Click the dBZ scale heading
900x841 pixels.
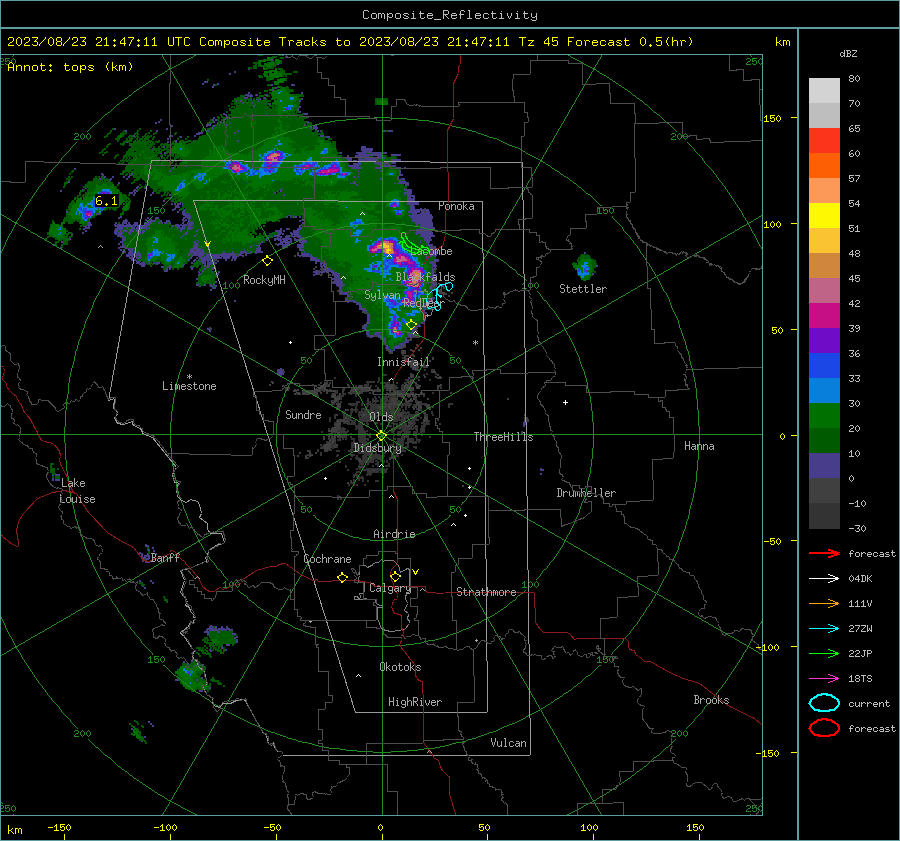click(x=848, y=54)
